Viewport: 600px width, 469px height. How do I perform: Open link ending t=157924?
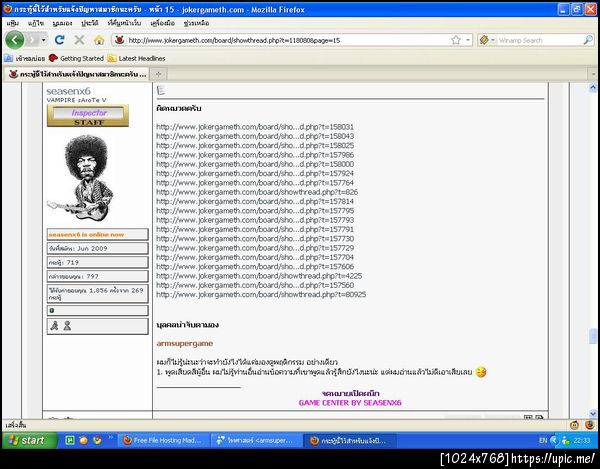255,173
